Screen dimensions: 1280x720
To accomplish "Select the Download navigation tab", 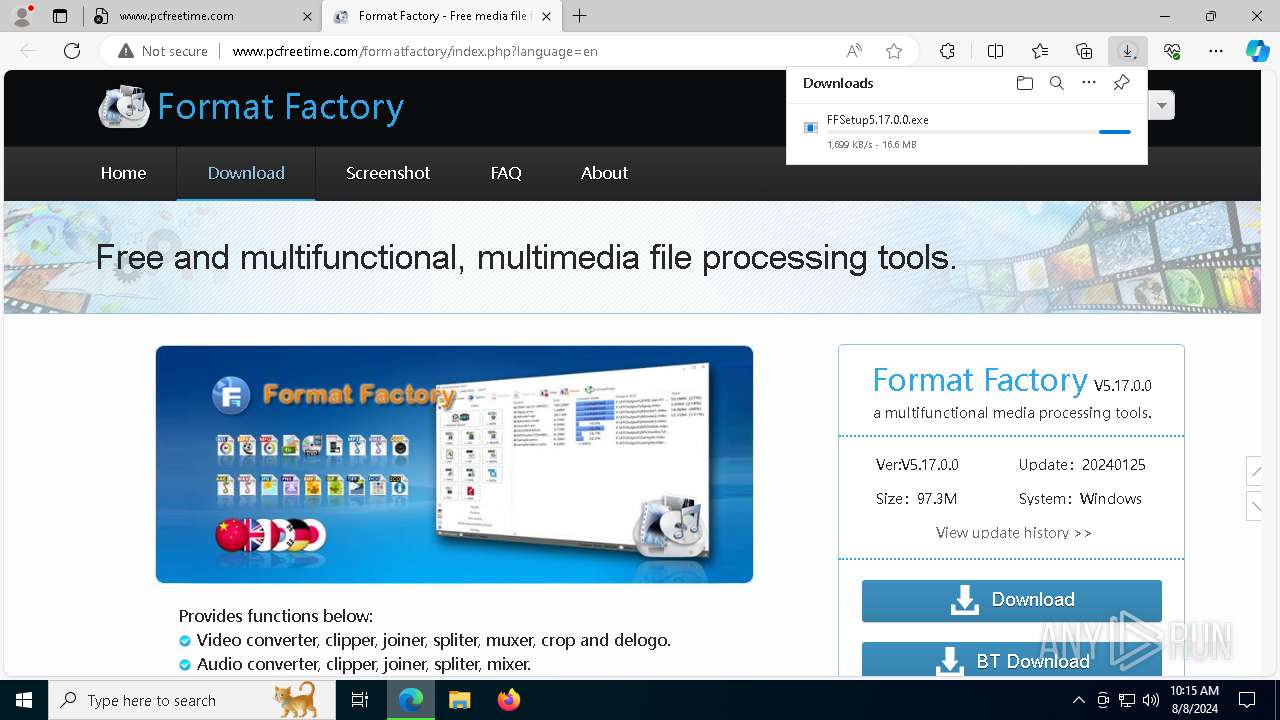I will tap(246, 173).
